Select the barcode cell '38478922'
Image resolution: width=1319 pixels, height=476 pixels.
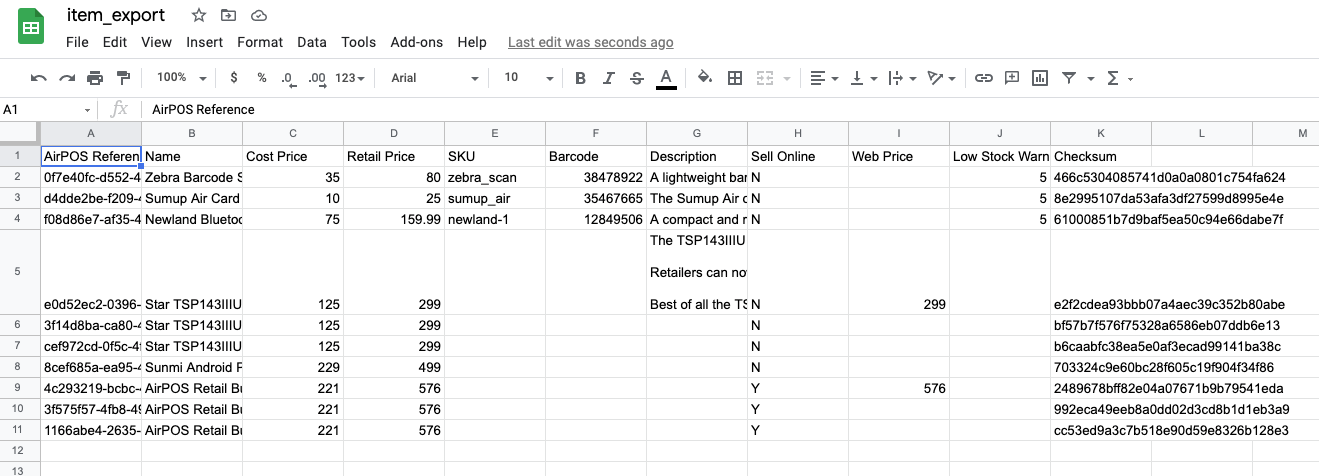[596, 177]
